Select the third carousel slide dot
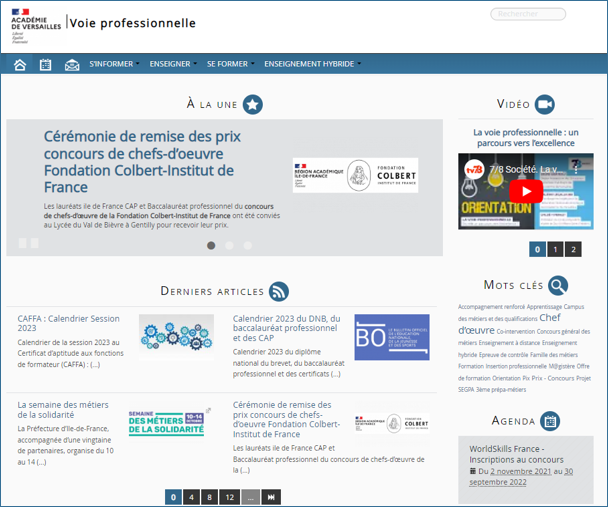 tap(247, 245)
